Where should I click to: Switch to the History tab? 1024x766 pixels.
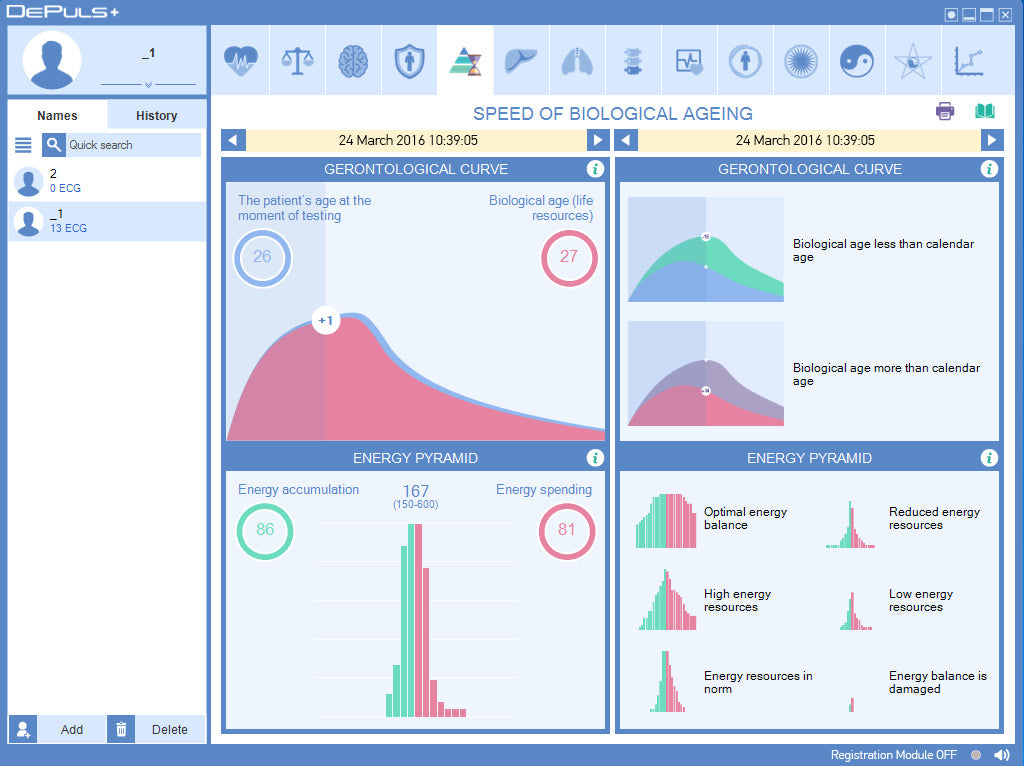click(156, 115)
